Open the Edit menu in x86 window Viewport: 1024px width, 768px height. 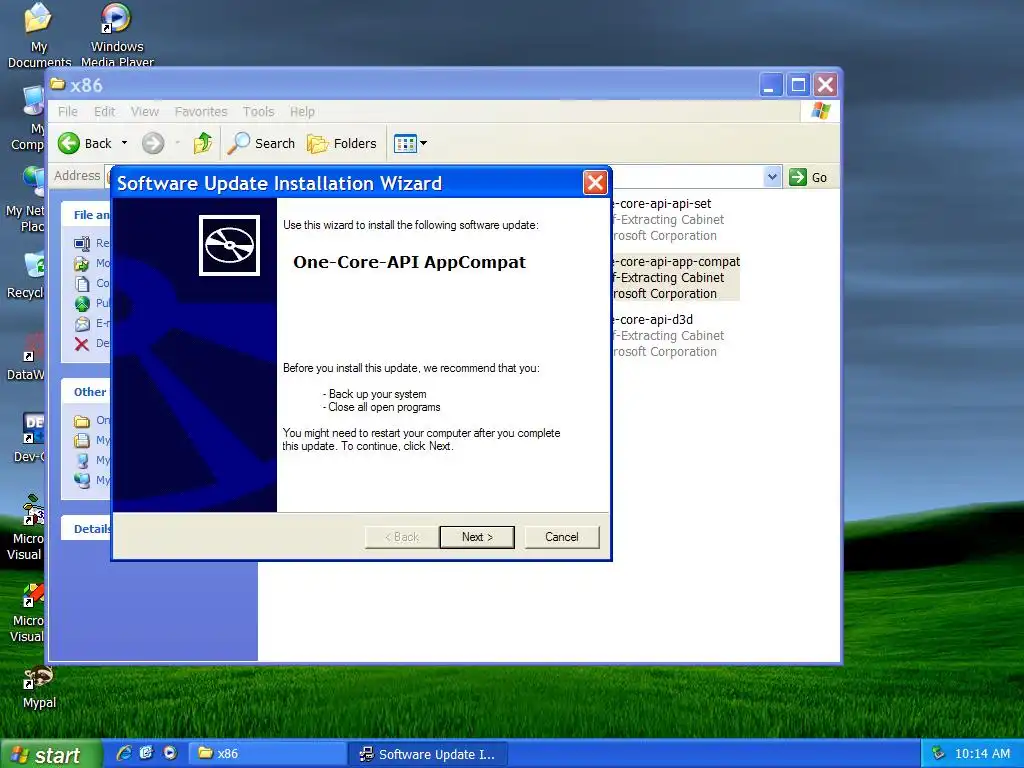104,112
